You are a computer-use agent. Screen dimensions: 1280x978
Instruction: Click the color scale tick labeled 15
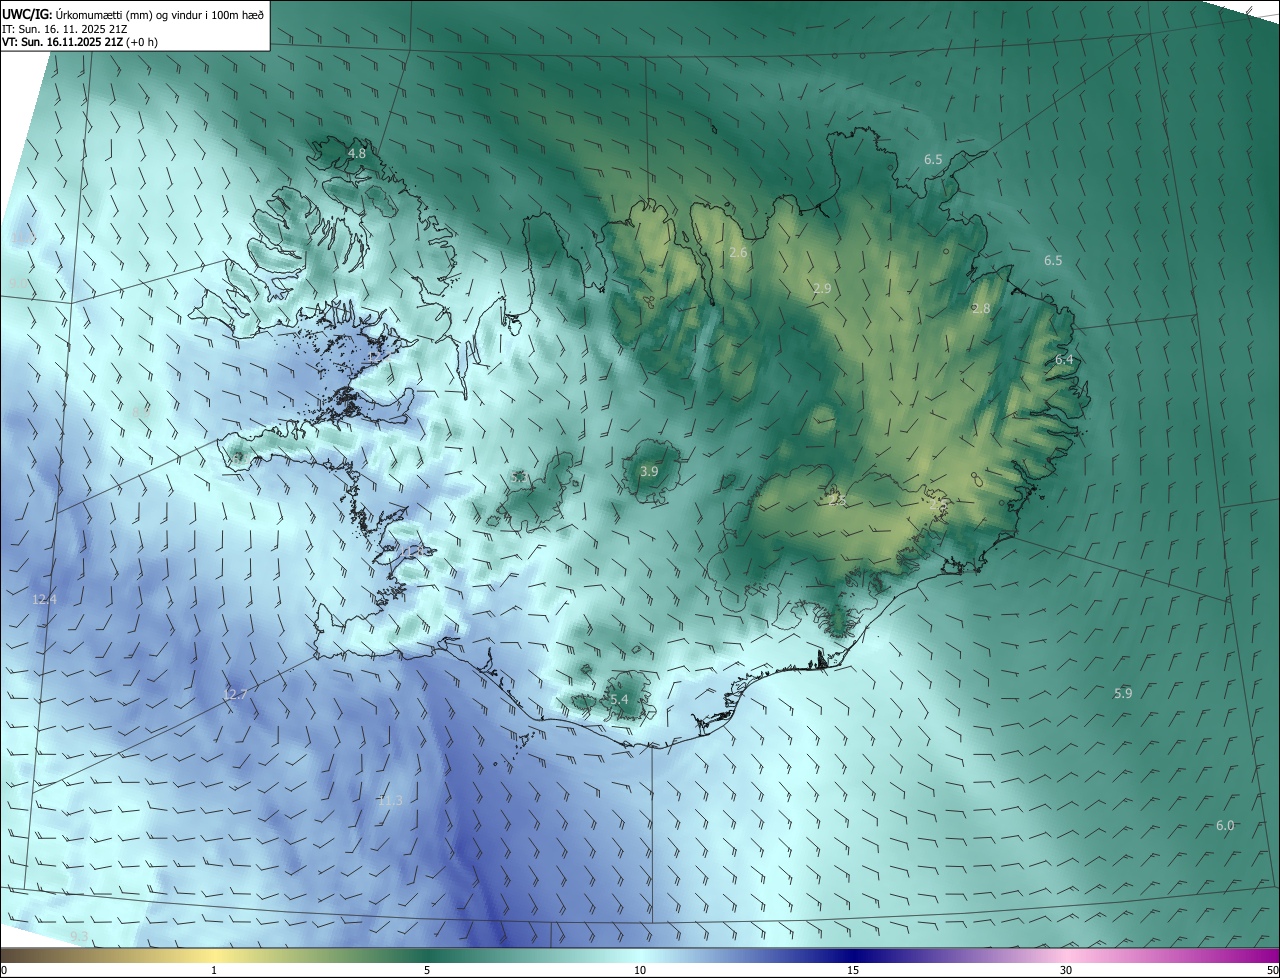(x=853, y=970)
